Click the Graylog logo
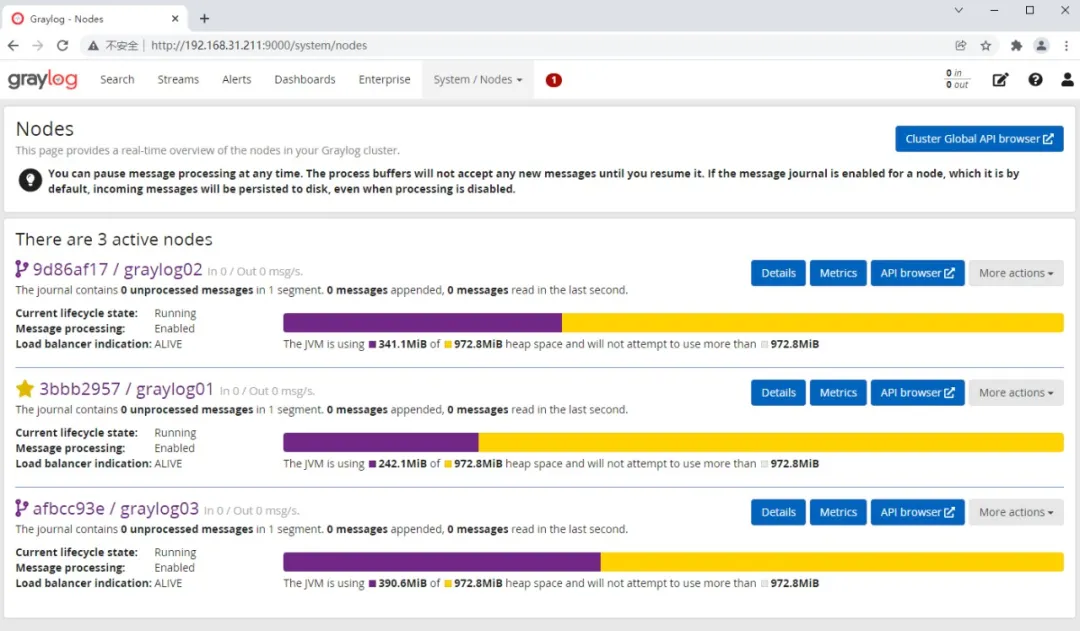 (x=43, y=80)
